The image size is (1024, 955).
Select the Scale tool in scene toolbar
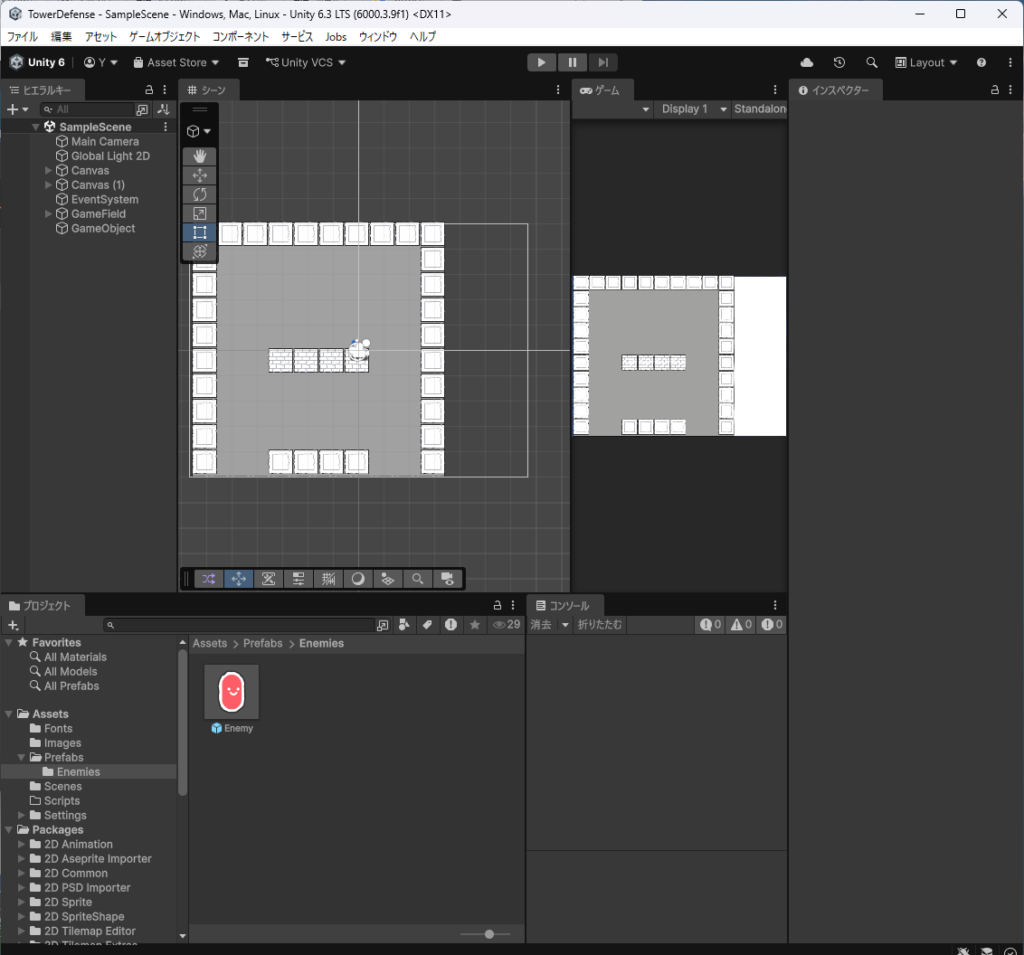[199, 213]
